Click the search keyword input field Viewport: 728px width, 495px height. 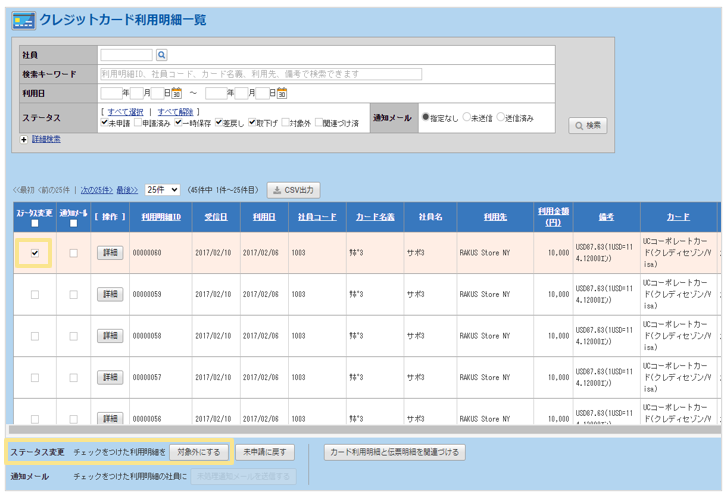pyautogui.click(x=260, y=74)
